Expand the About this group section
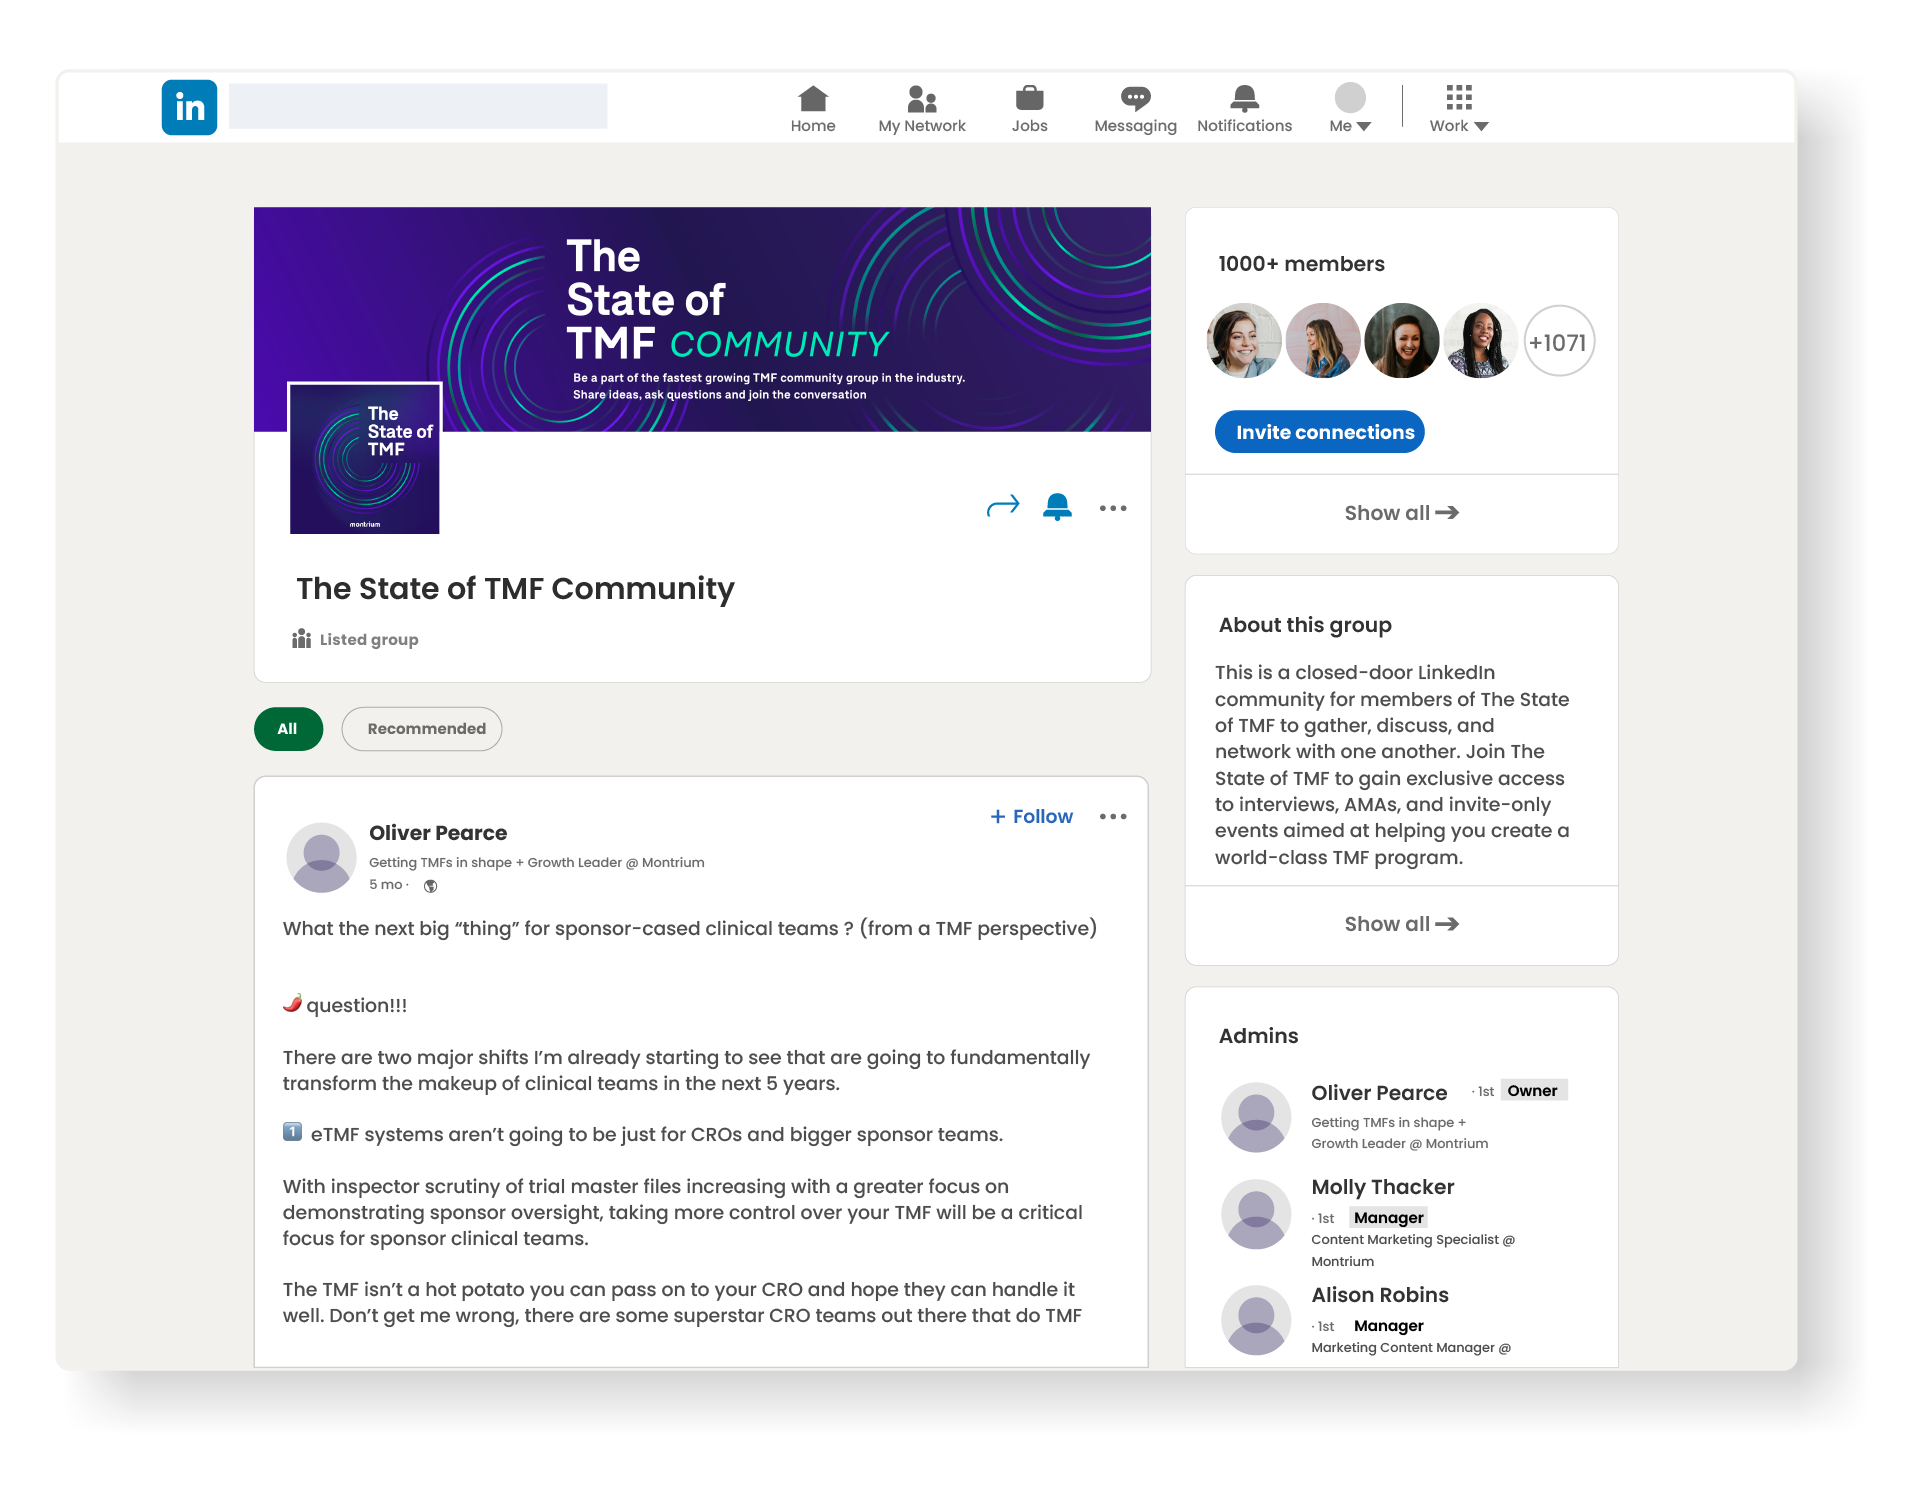 click(1400, 923)
